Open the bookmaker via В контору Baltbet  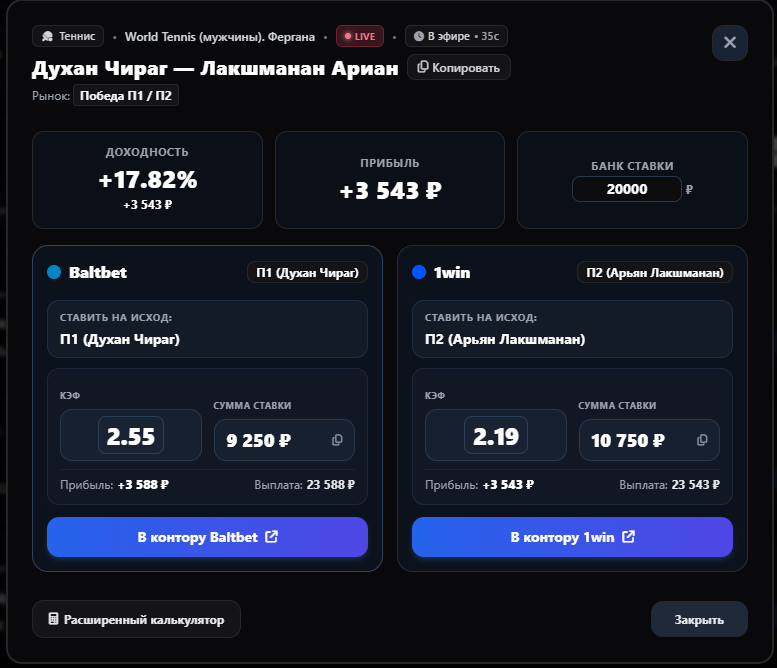click(207, 537)
